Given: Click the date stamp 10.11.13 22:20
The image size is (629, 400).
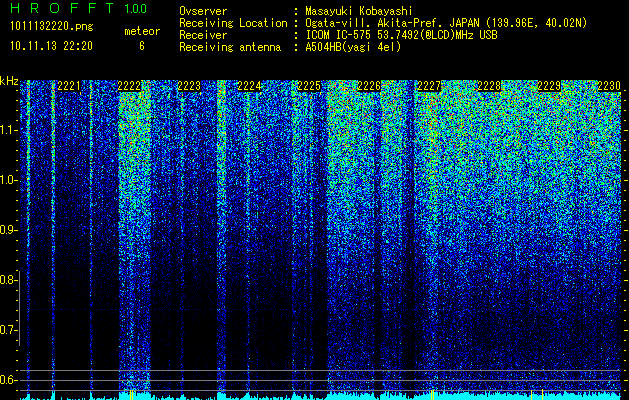Looking at the screenshot, I should pyautogui.click(x=51, y=46).
